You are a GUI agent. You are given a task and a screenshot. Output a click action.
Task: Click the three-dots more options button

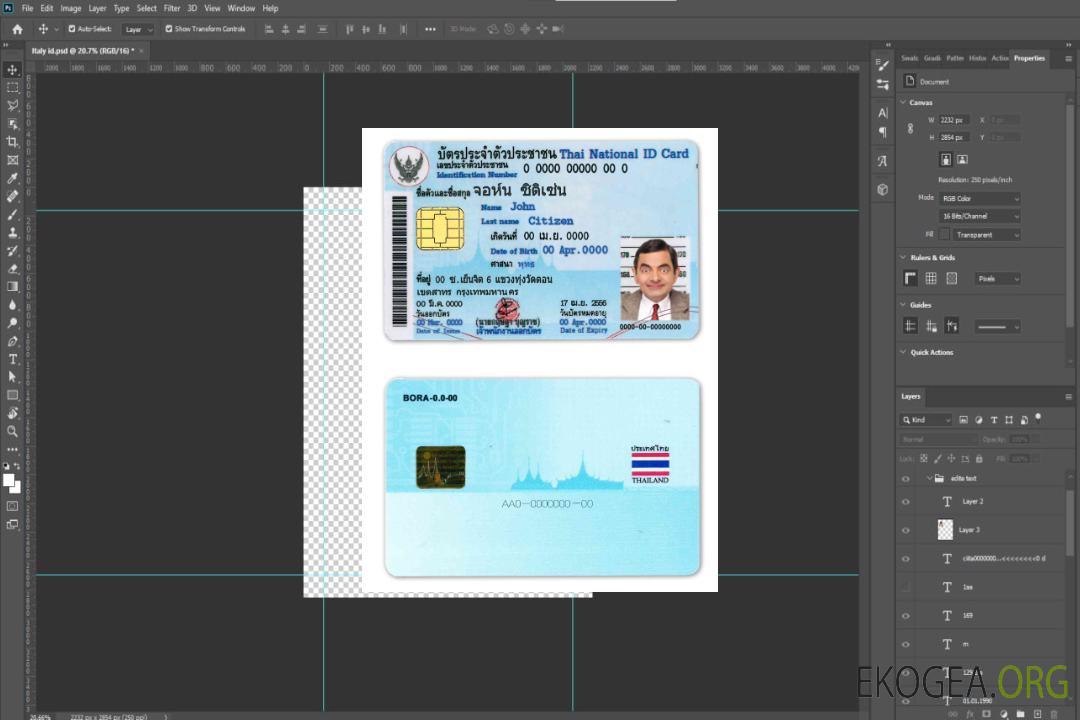pyautogui.click(x=430, y=29)
